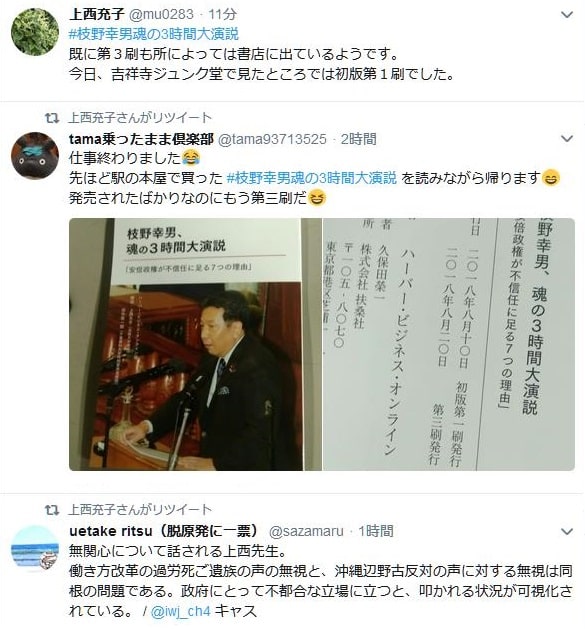Open 上西充子 profile name link
The width and height of the screenshot is (585, 629).
pyautogui.click(x=97, y=14)
